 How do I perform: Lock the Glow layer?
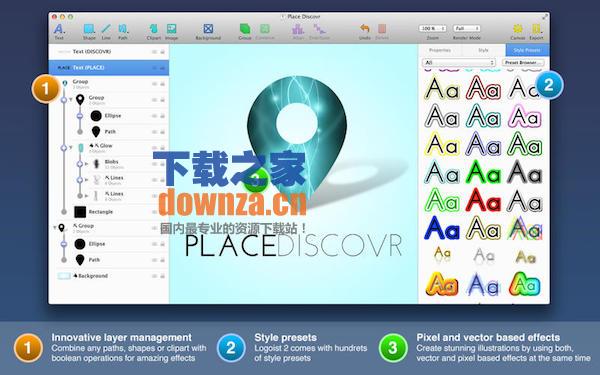(163, 148)
